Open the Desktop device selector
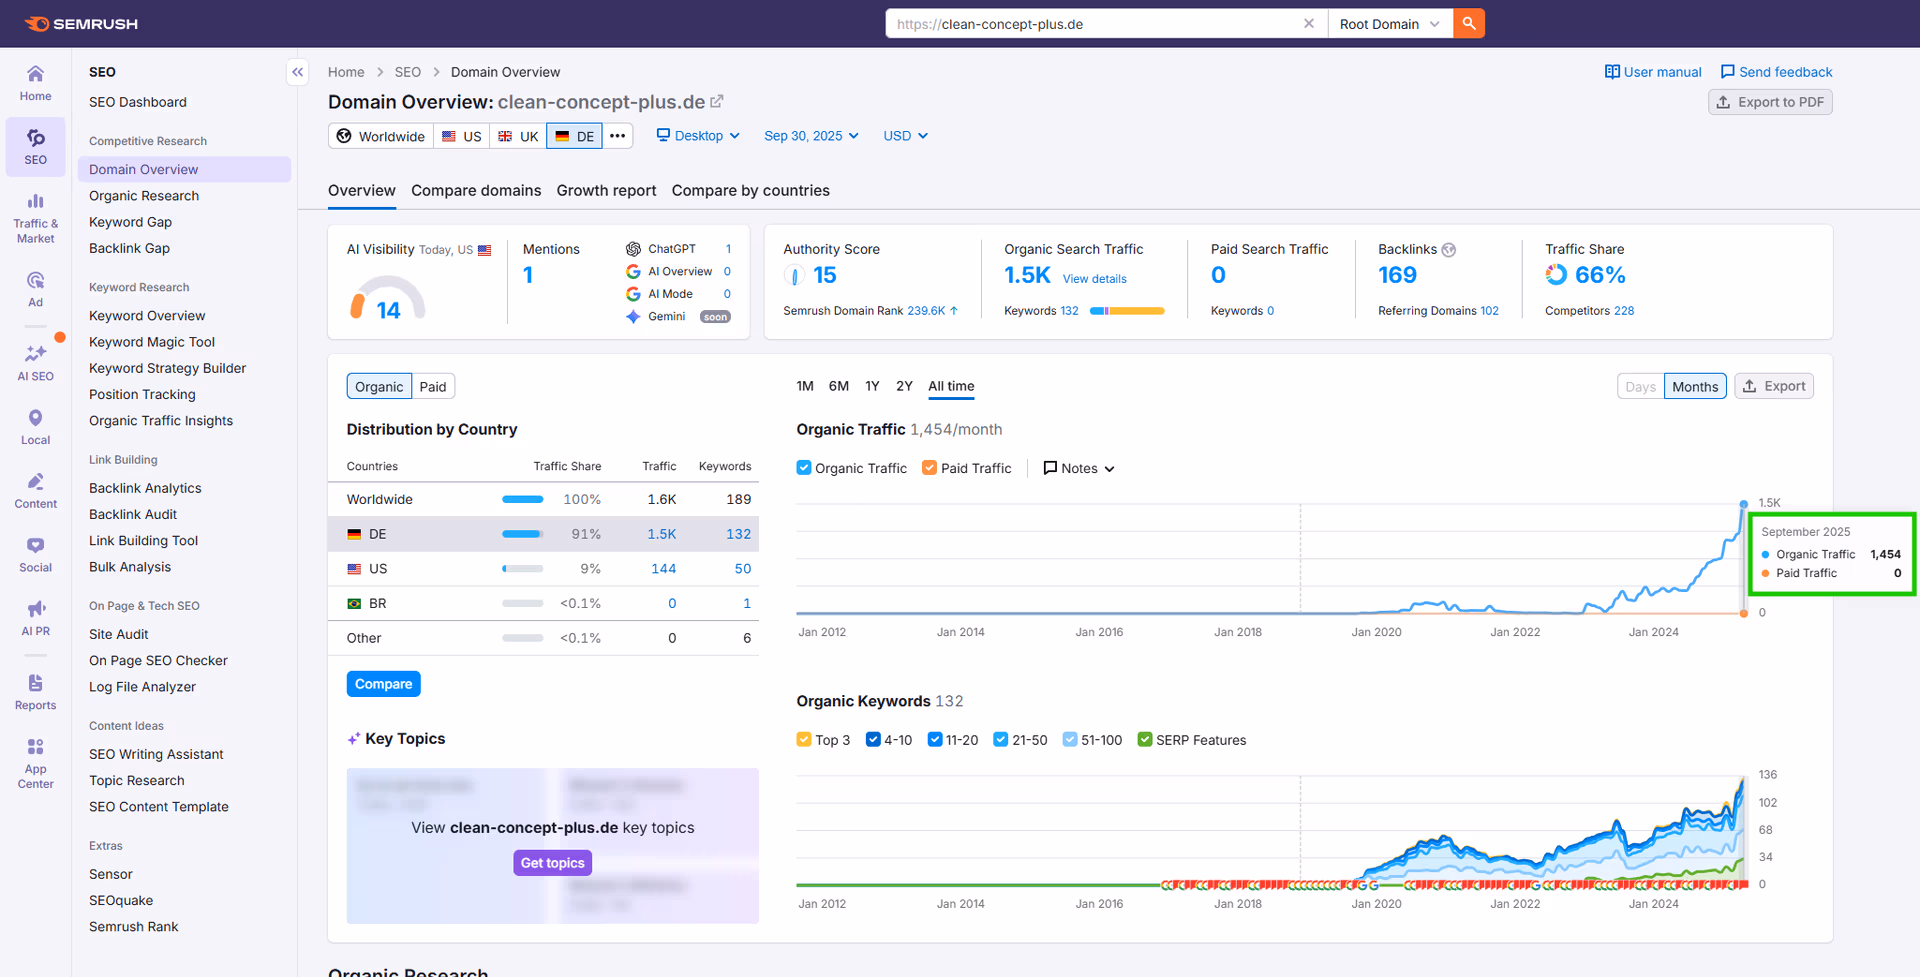This screenshot has height=977, width=1920. point(697,135)
